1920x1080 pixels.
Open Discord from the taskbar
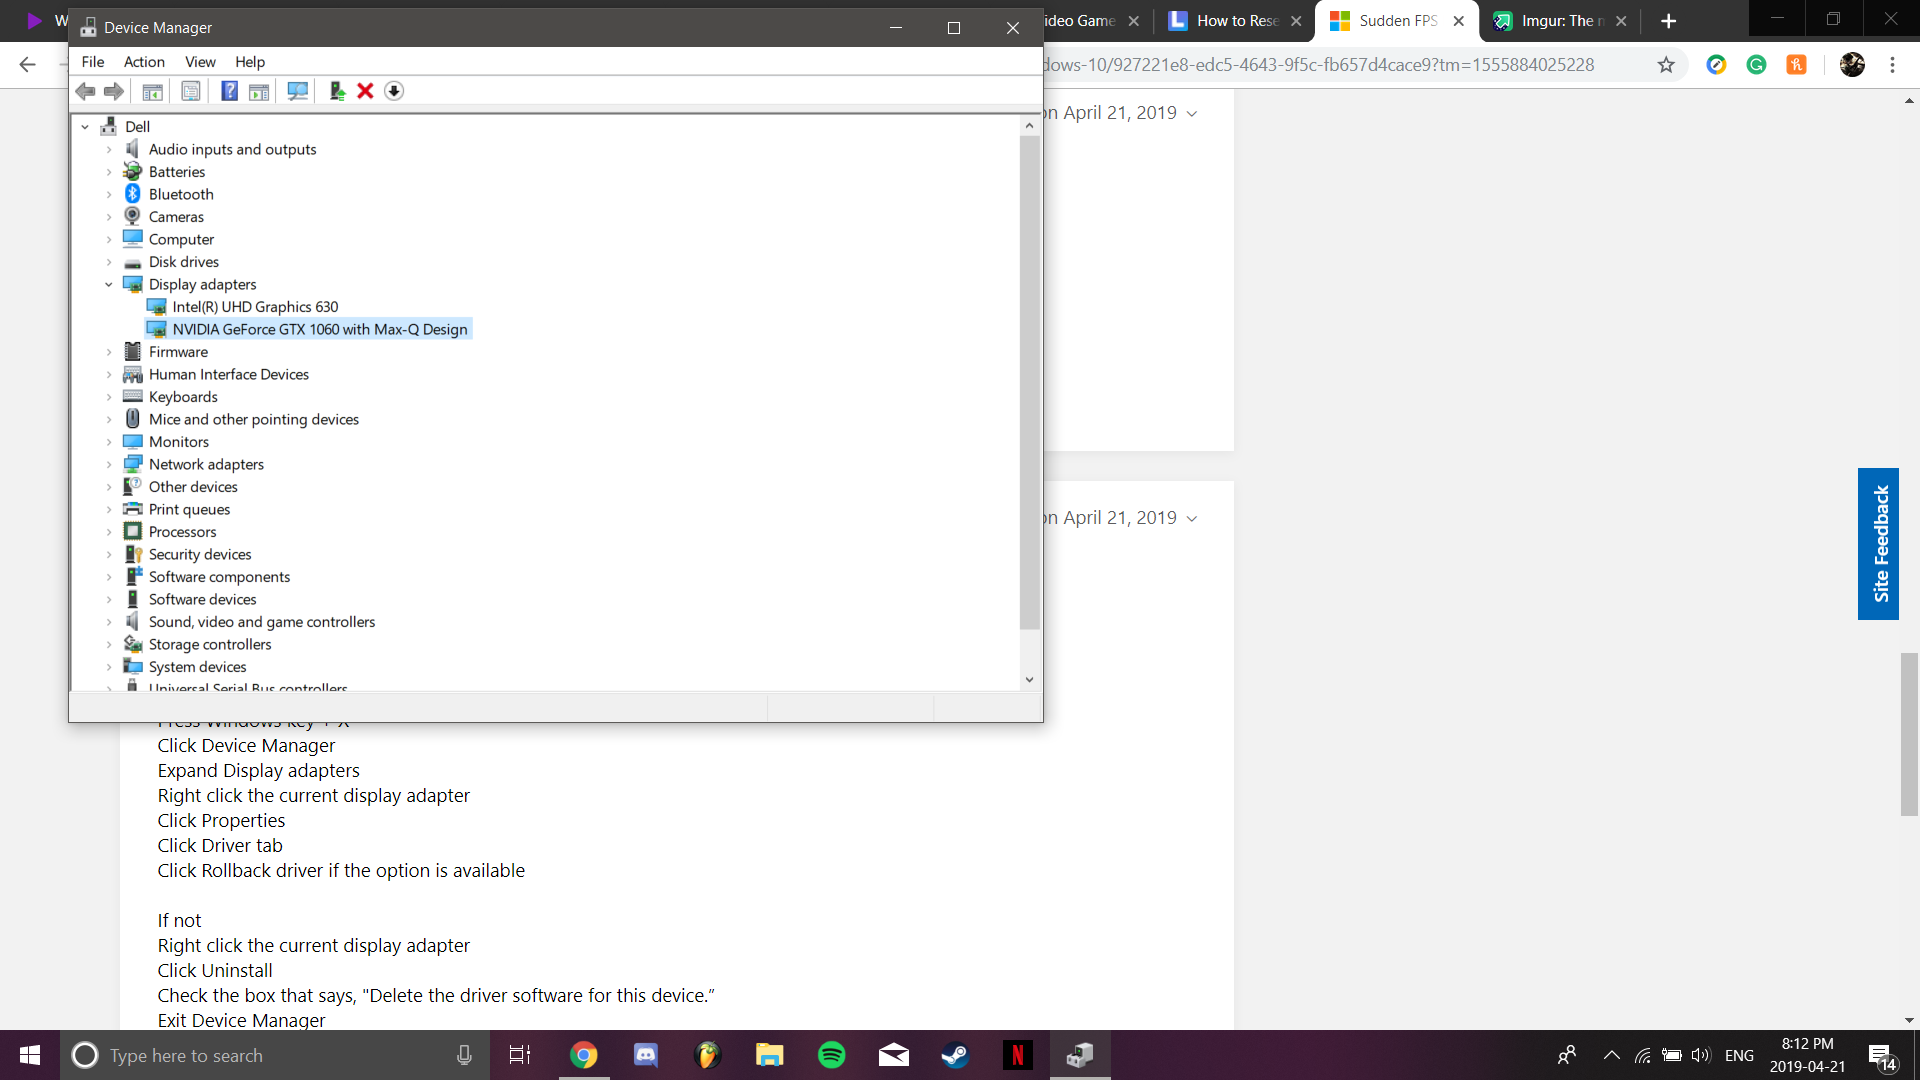(x=646, y=1055)
